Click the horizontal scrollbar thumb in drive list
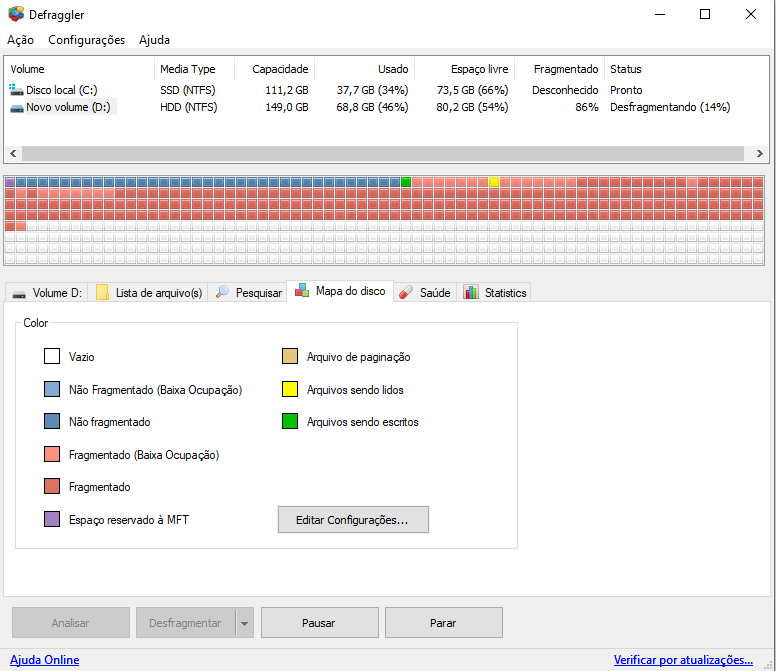This screenshot has width=776, height=671. [383, 153]
